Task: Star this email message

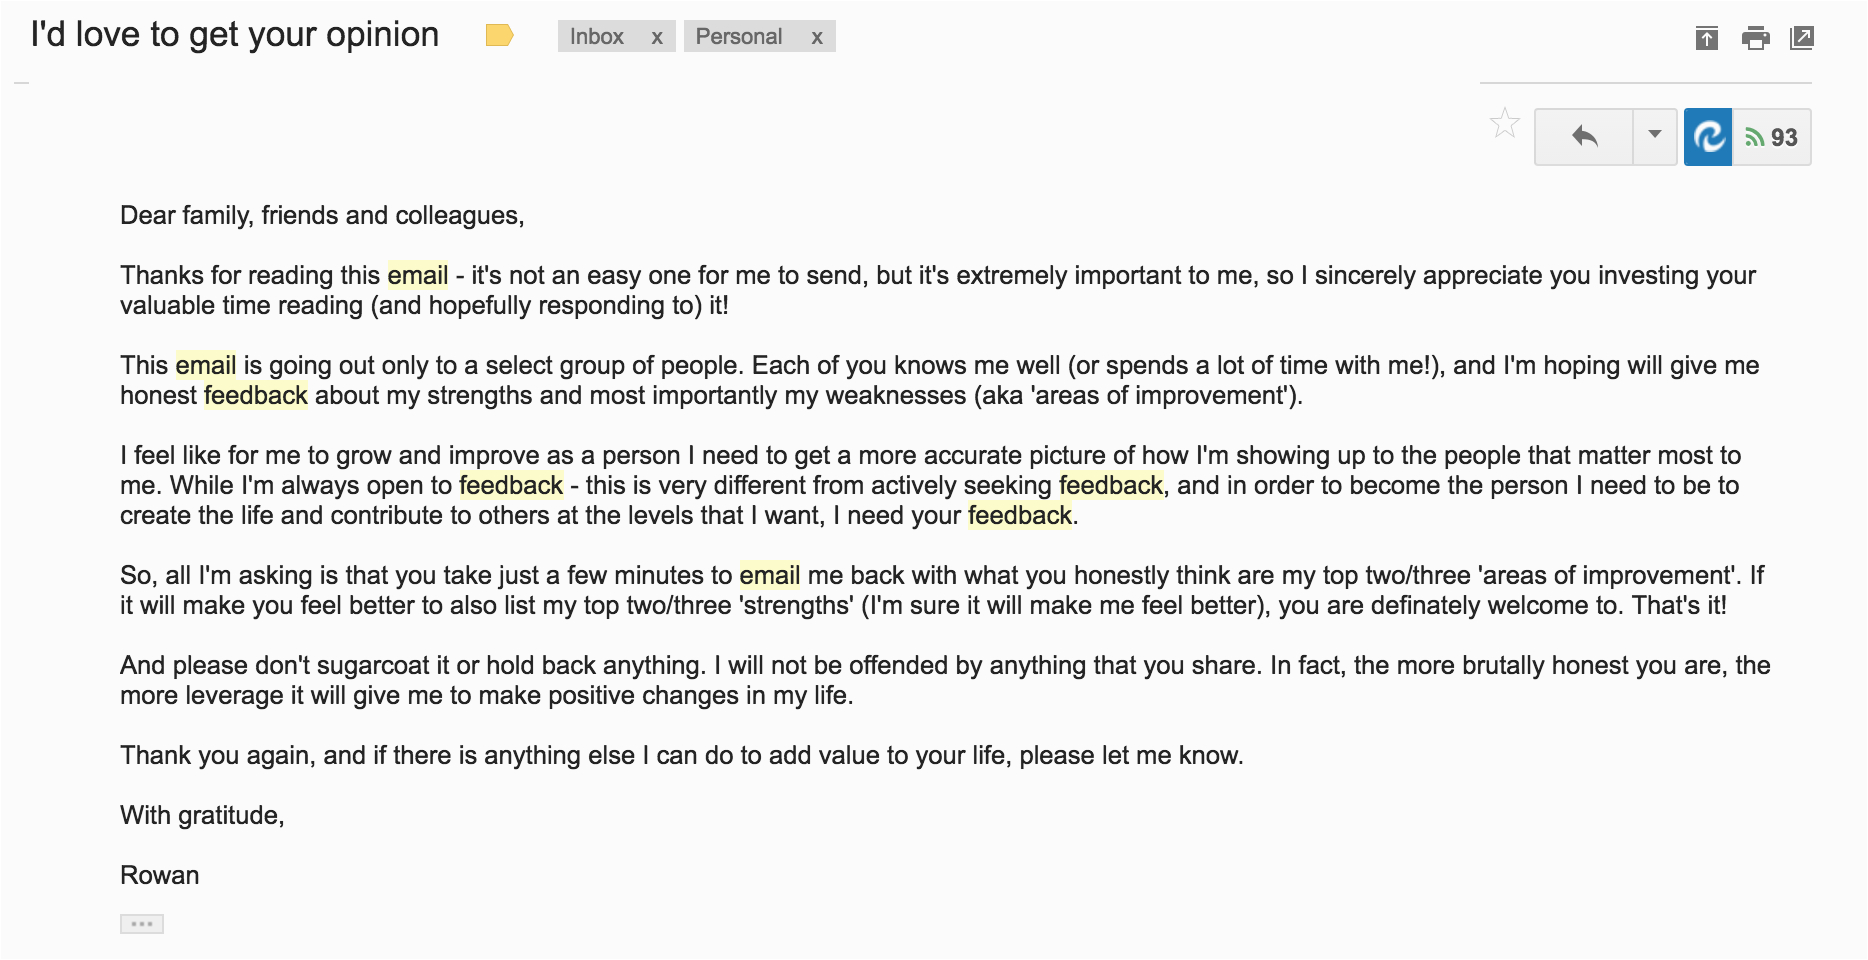Action: tap(1504, 124)
